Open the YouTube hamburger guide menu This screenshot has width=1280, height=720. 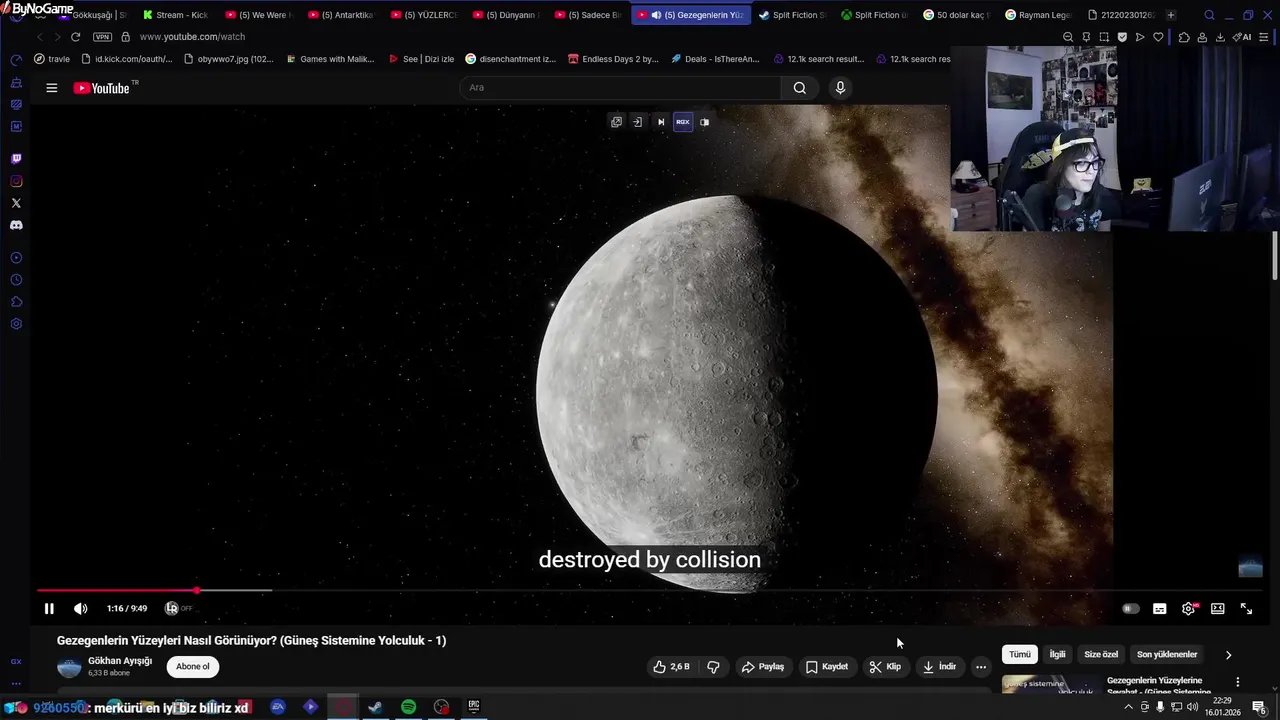coord(51,88)
